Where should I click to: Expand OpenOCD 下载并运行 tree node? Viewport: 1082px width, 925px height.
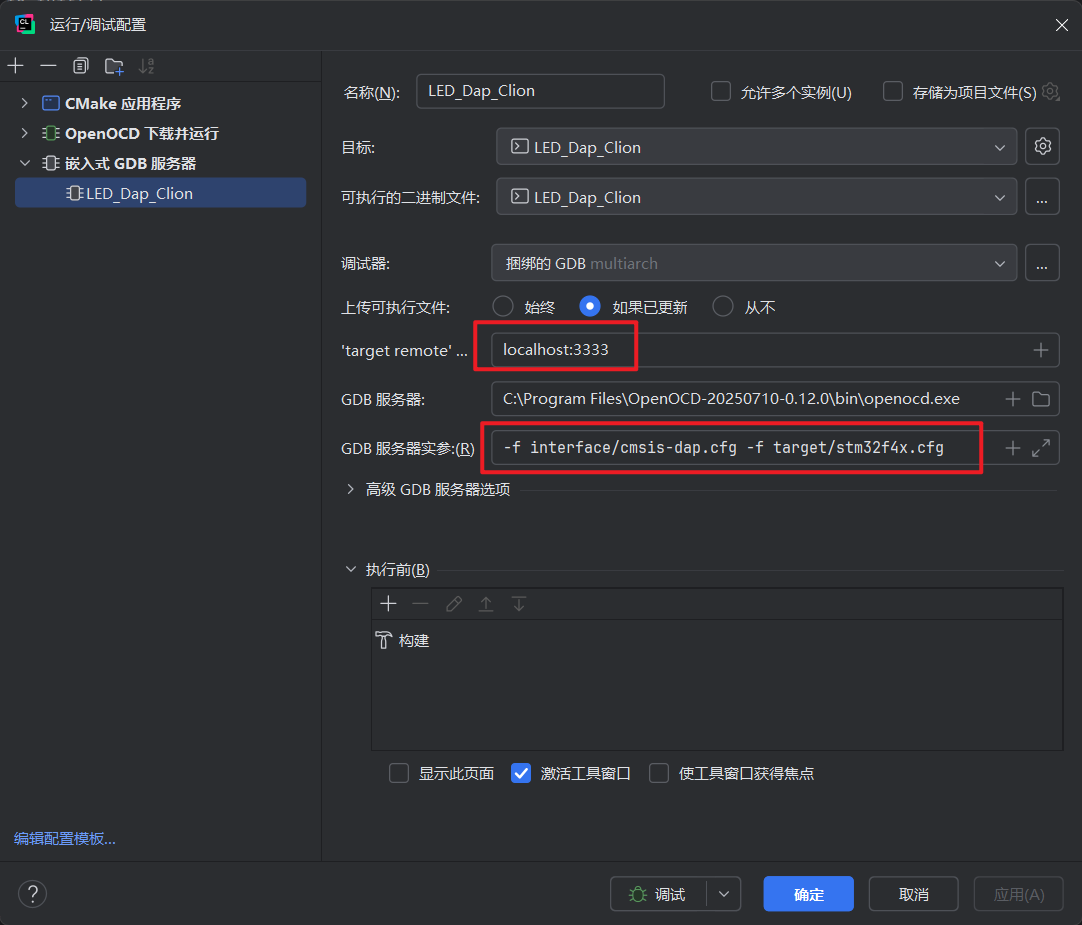click(x=25, y=133)
